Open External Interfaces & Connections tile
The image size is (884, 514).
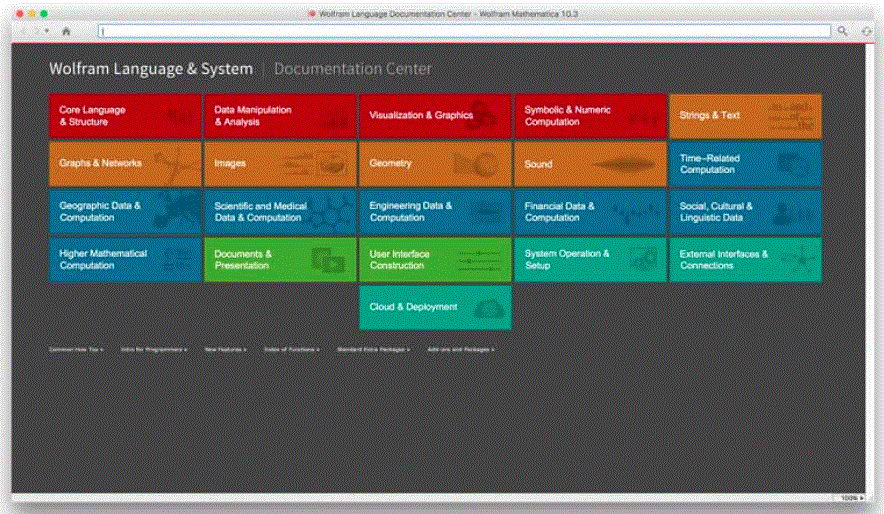(x=745, y=260)
